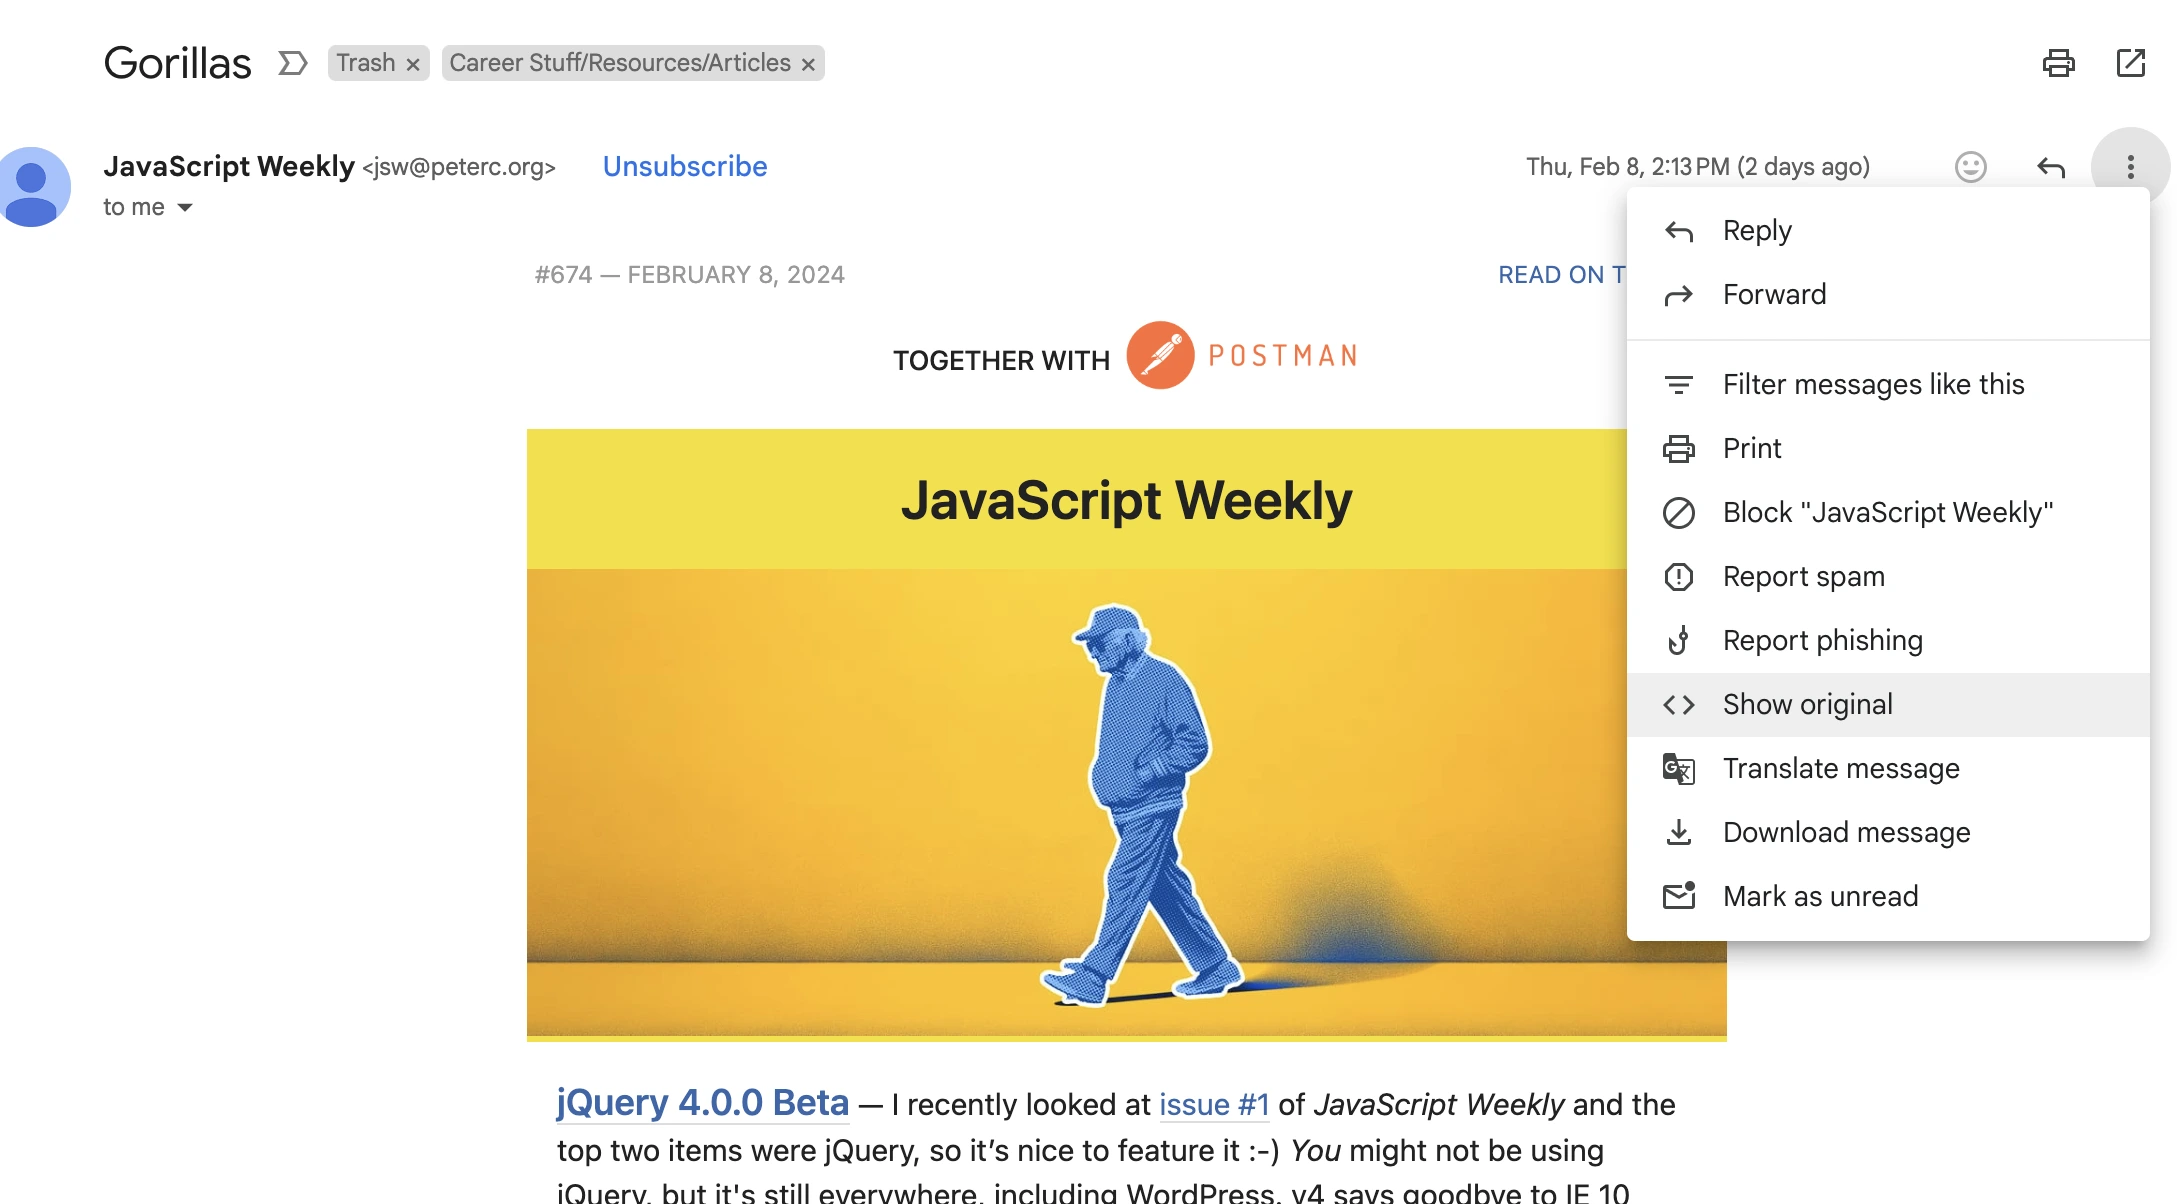
Task: Click the sender name JavaScript Weekly
Action: coord(229,166)
